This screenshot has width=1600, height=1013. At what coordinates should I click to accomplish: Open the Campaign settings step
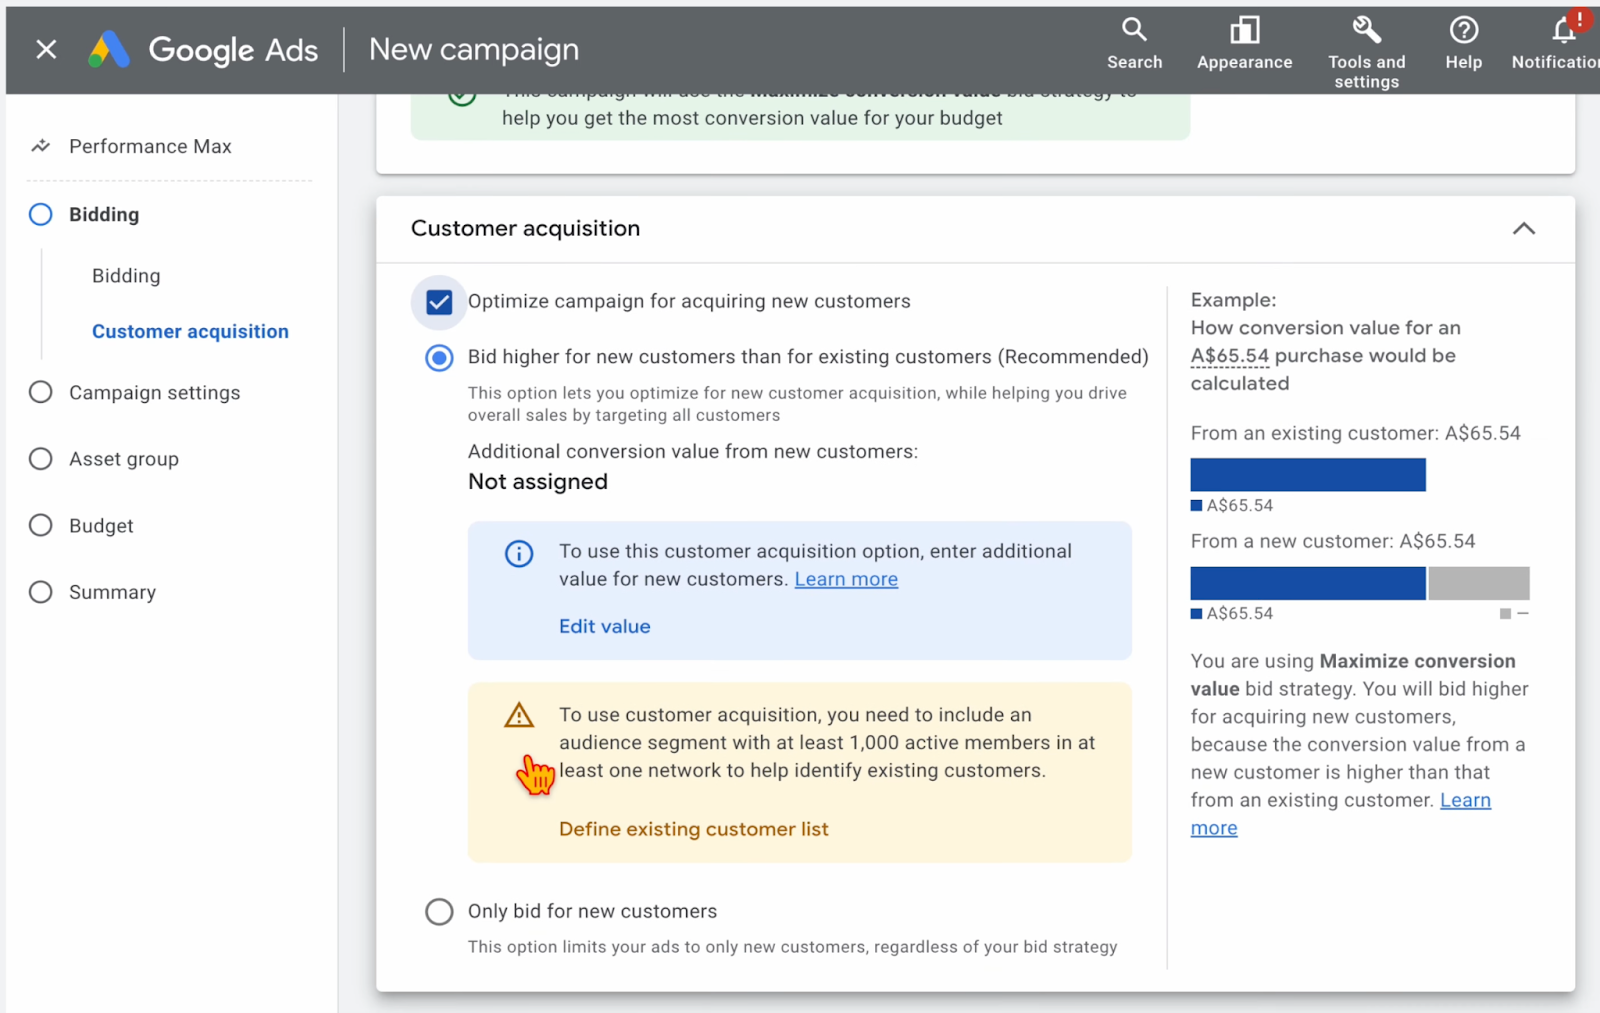pos(154,393)
